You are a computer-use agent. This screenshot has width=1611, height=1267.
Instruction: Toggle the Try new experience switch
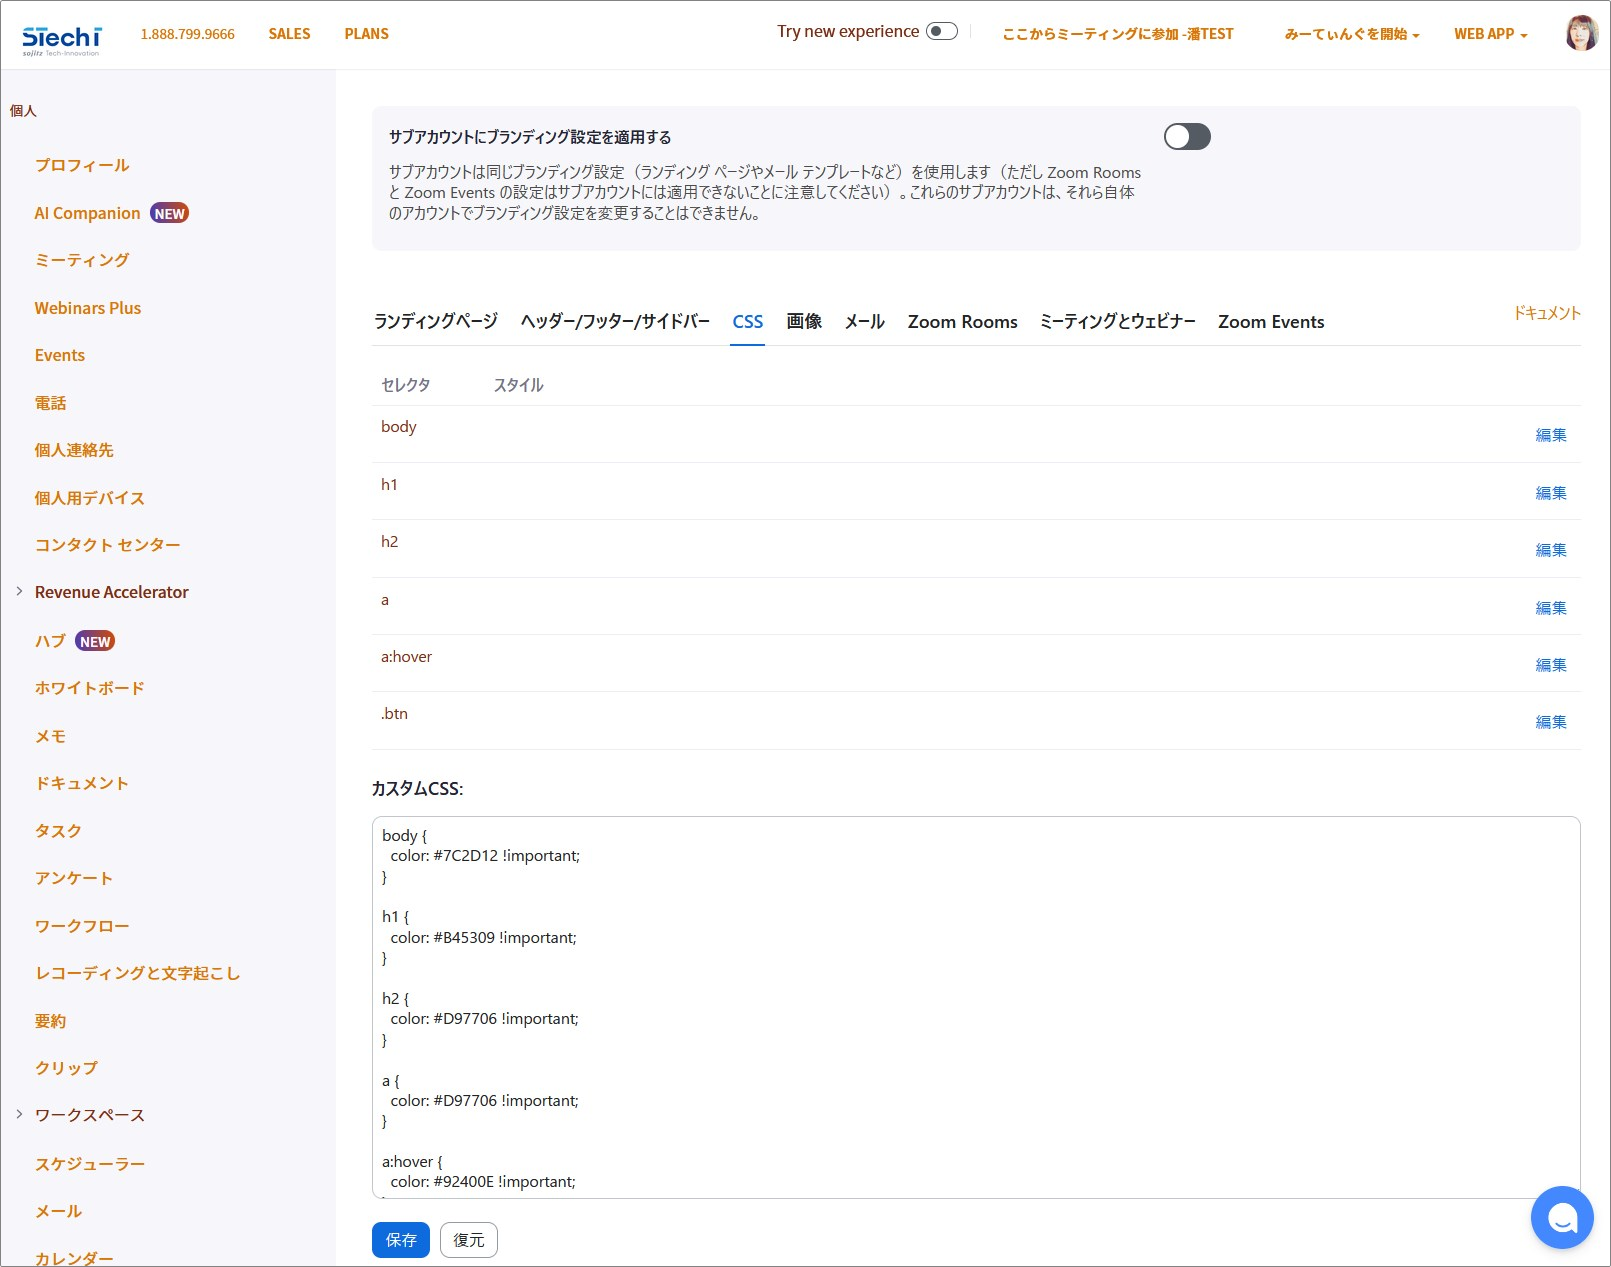coord(941,31)
